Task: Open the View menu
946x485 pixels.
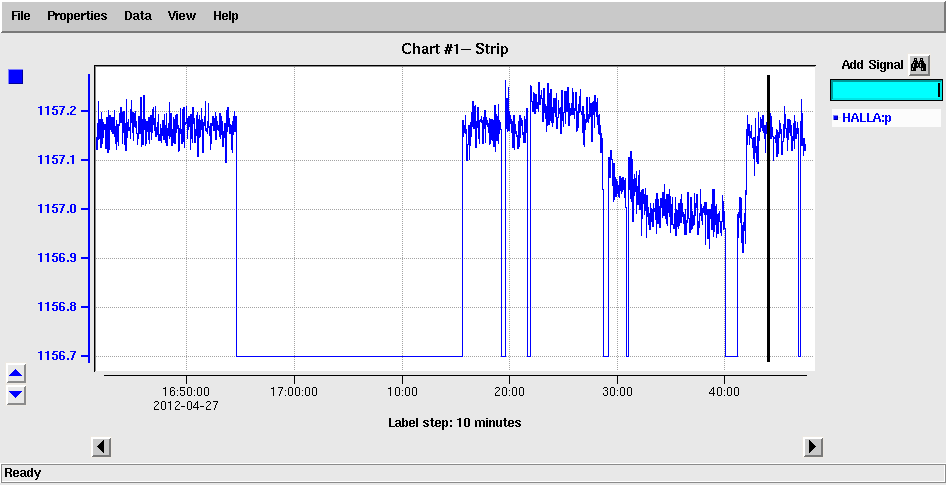Action: [x=182, y=16]
